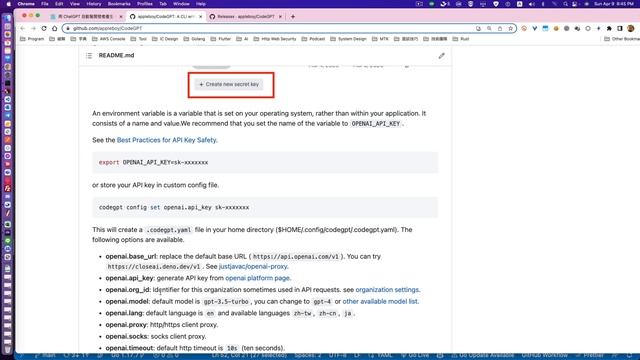Click the blue V extension icon
Image resolution: width=640 pixels, height=360 pixels.
(535, 29)
